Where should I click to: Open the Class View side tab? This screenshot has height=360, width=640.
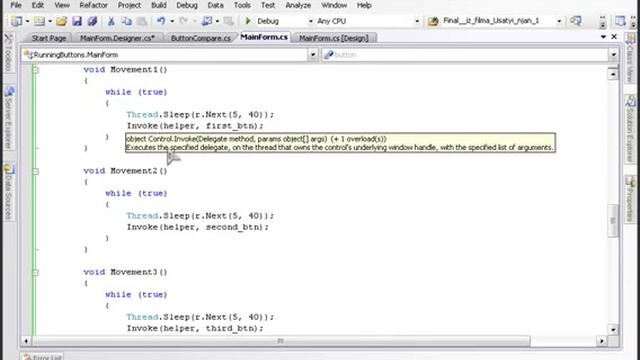point(631,58)
